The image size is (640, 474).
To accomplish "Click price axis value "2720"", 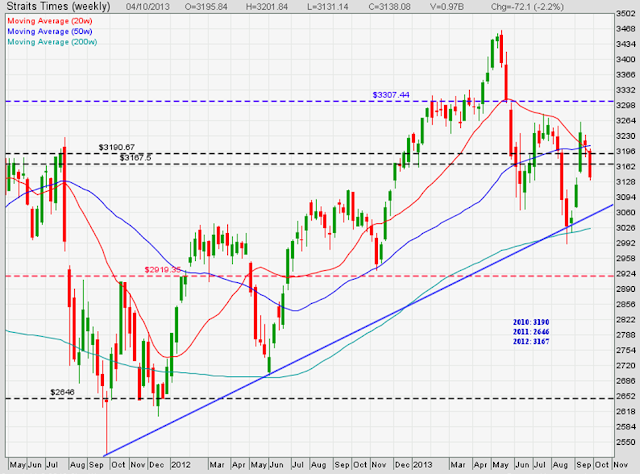I will 625,365.
